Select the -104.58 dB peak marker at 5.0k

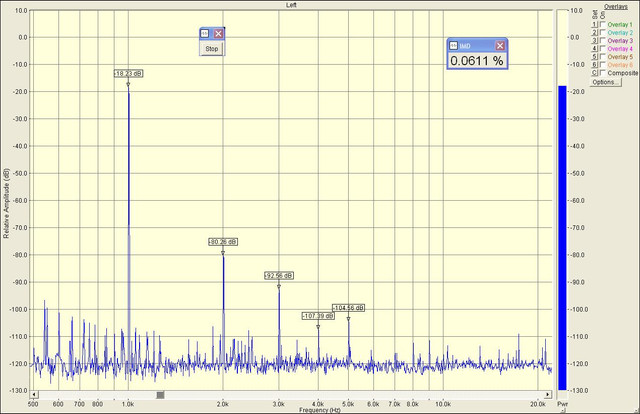[x=348, y=308]
